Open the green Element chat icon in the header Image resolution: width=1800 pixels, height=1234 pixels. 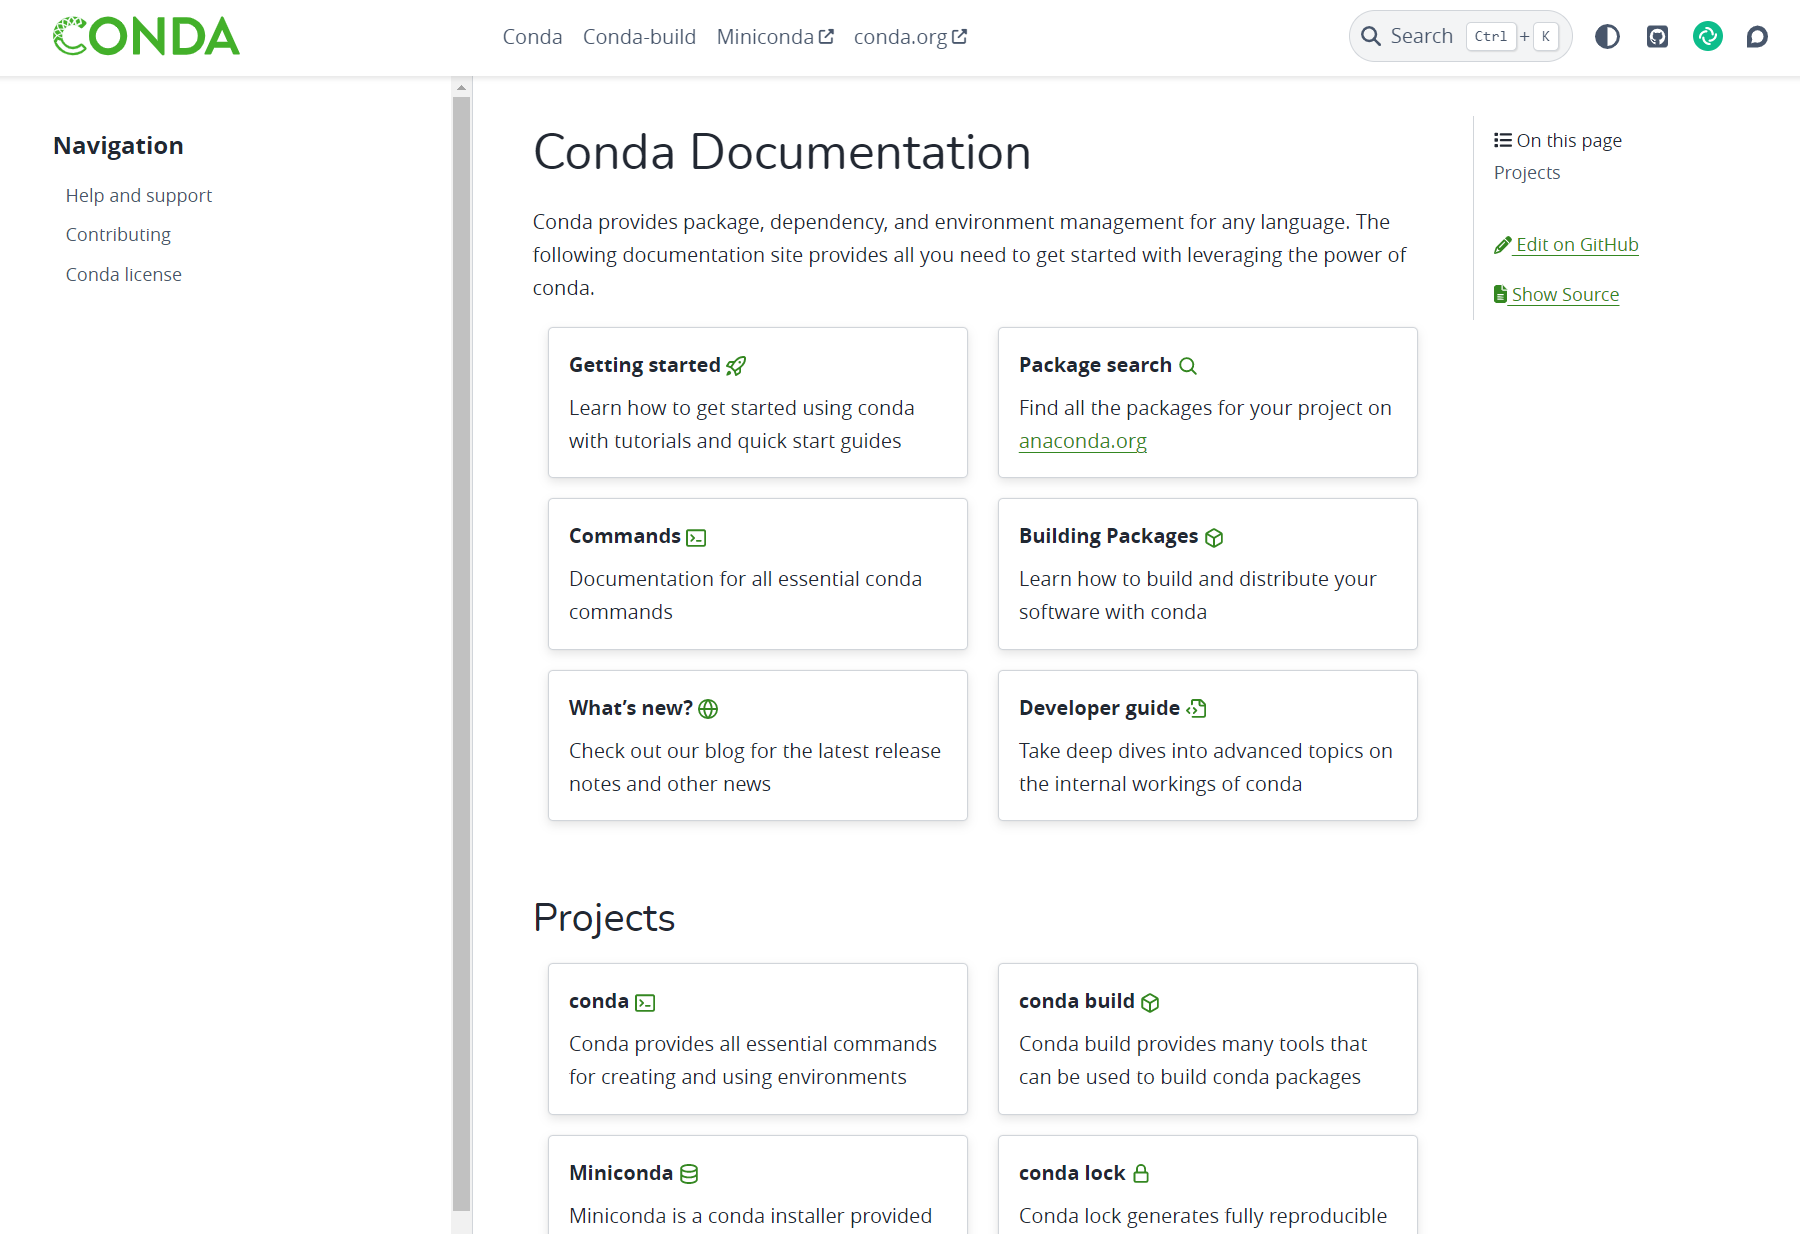pos(1707,37)
